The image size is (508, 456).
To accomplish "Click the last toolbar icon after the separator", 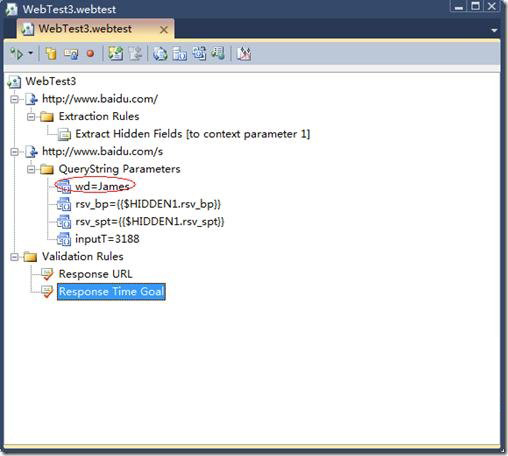I will [x=244, y=54].
